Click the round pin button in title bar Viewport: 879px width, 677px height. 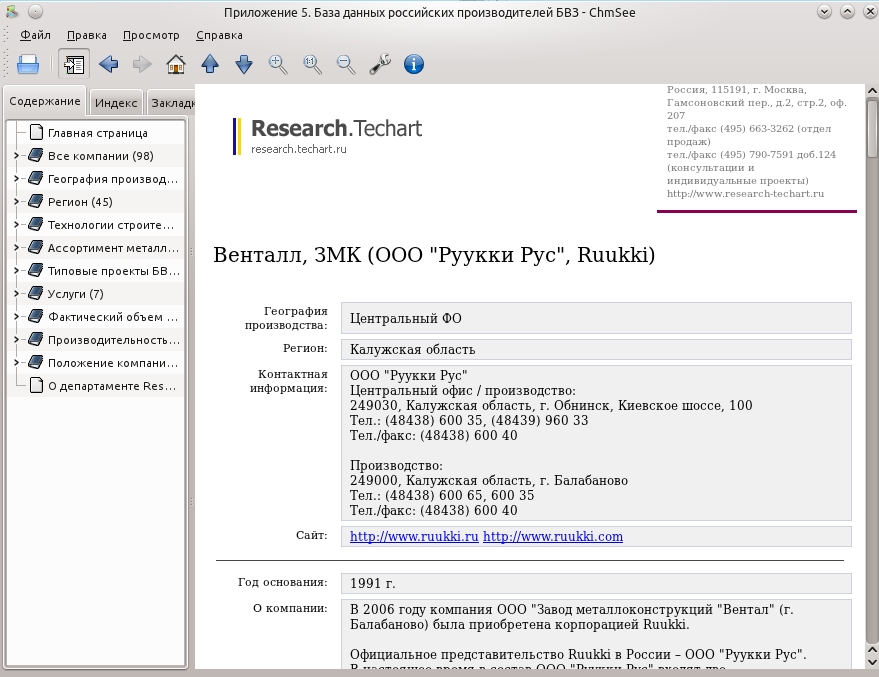[35, 11]
